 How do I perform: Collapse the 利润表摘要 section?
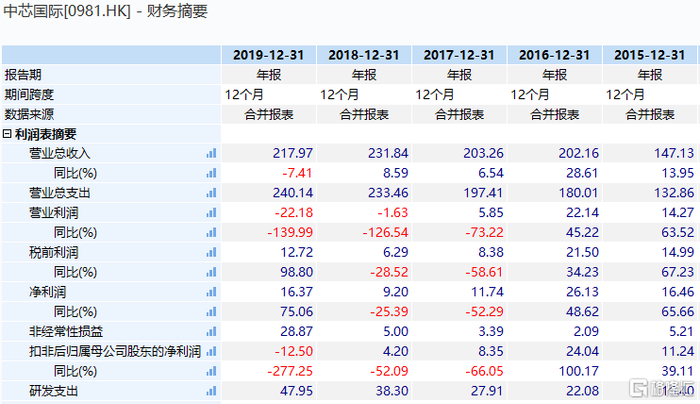tap(7, 134)
